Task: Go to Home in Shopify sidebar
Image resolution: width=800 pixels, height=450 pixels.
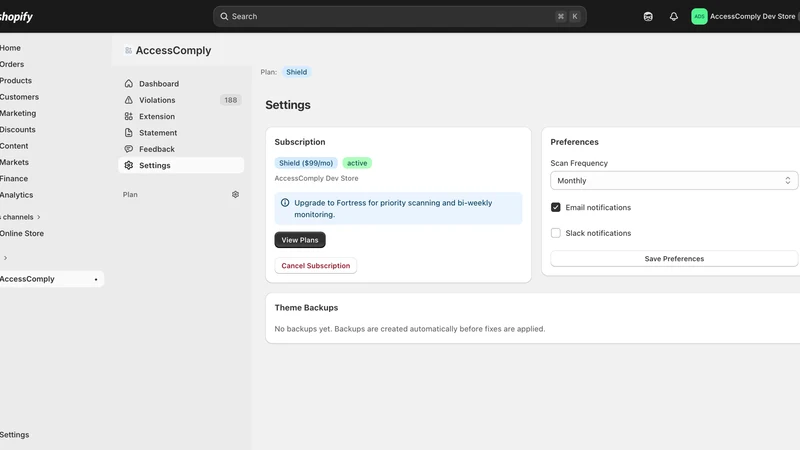Action: pyautogui.click(x=10, y=48)
